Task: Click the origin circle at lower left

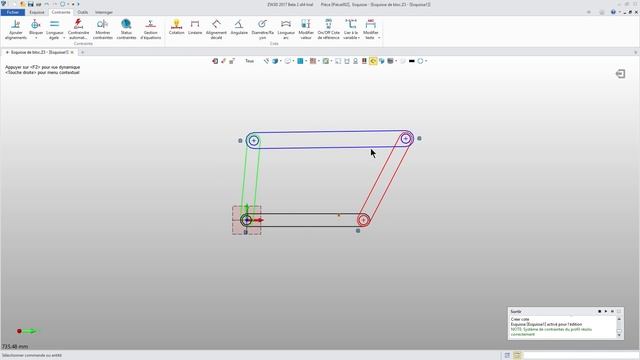Action: [x=247, y=220]
